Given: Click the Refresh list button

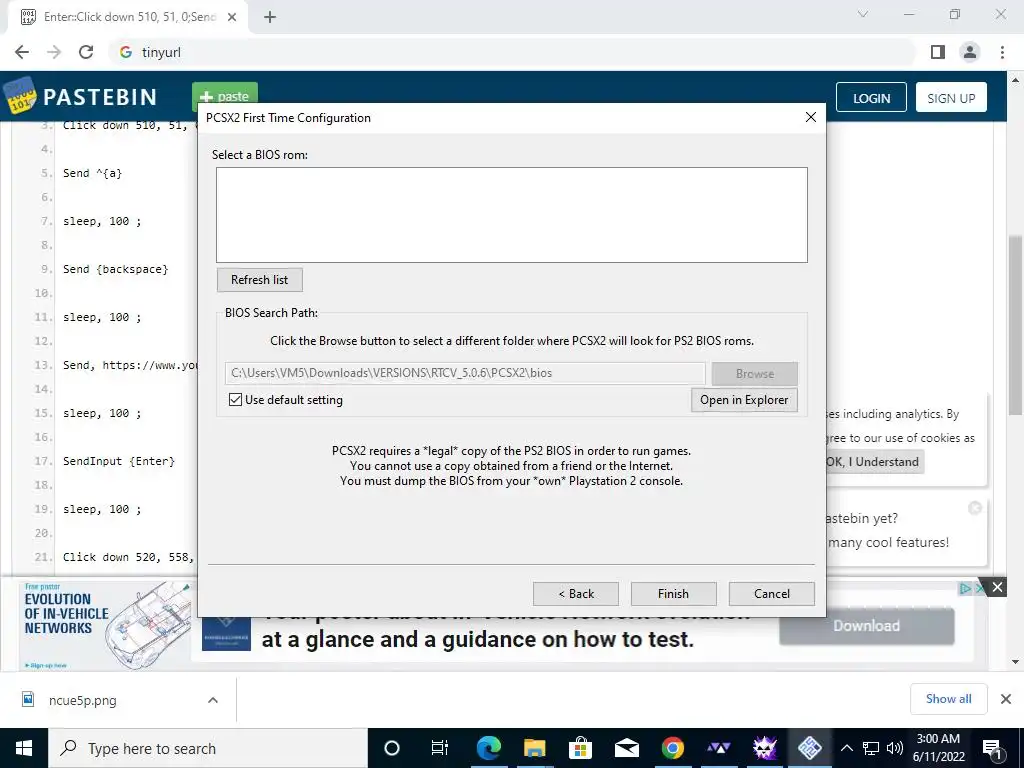Looking at the screenshot, I should pyautogui.click(x=259, y=280).
